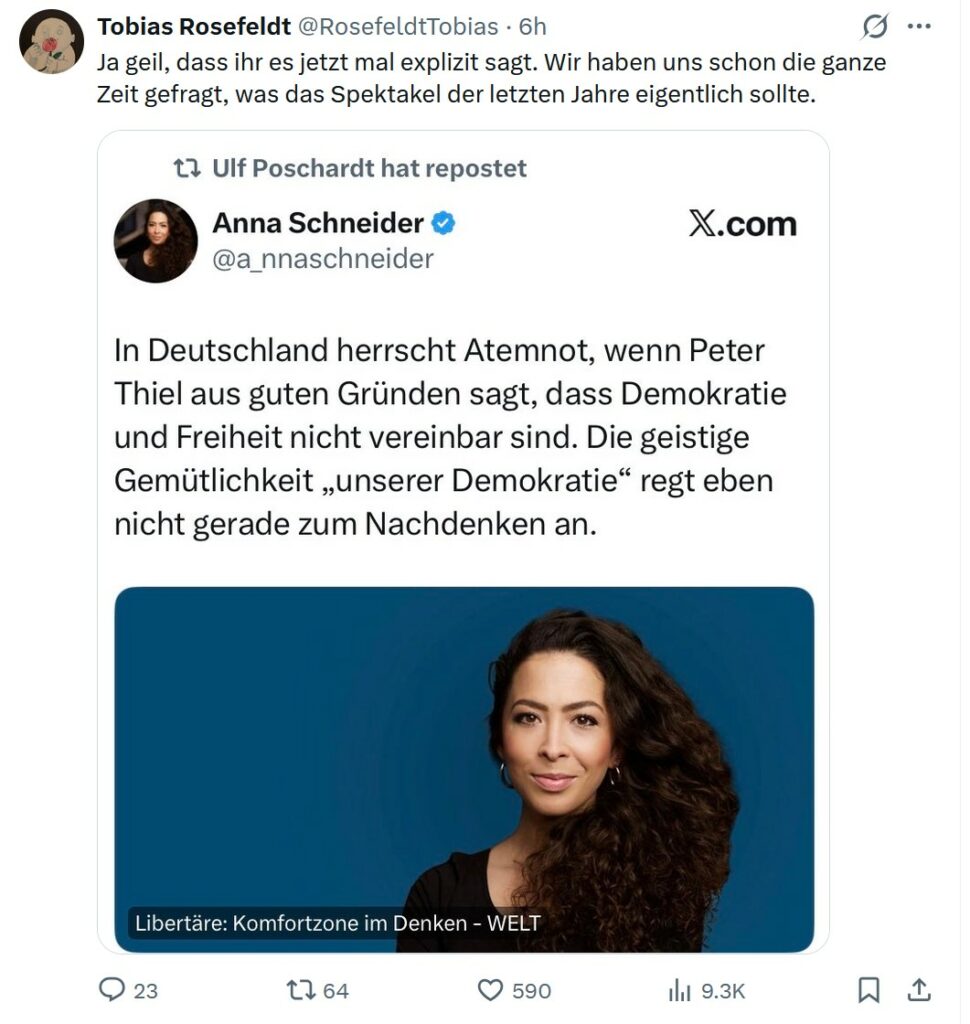
Task: Open the @a_nnaschneider handle
Action: click(x=323, y=259)
